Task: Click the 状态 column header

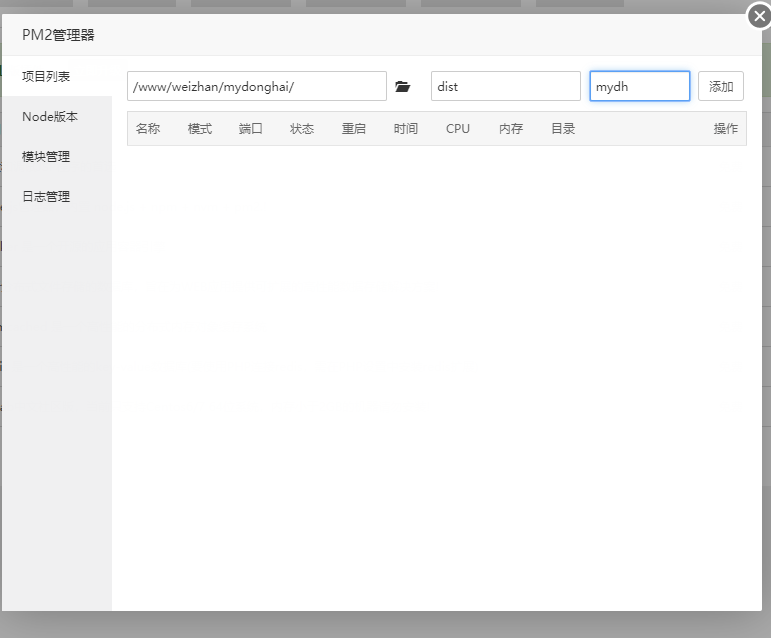Action: (302, 129)
